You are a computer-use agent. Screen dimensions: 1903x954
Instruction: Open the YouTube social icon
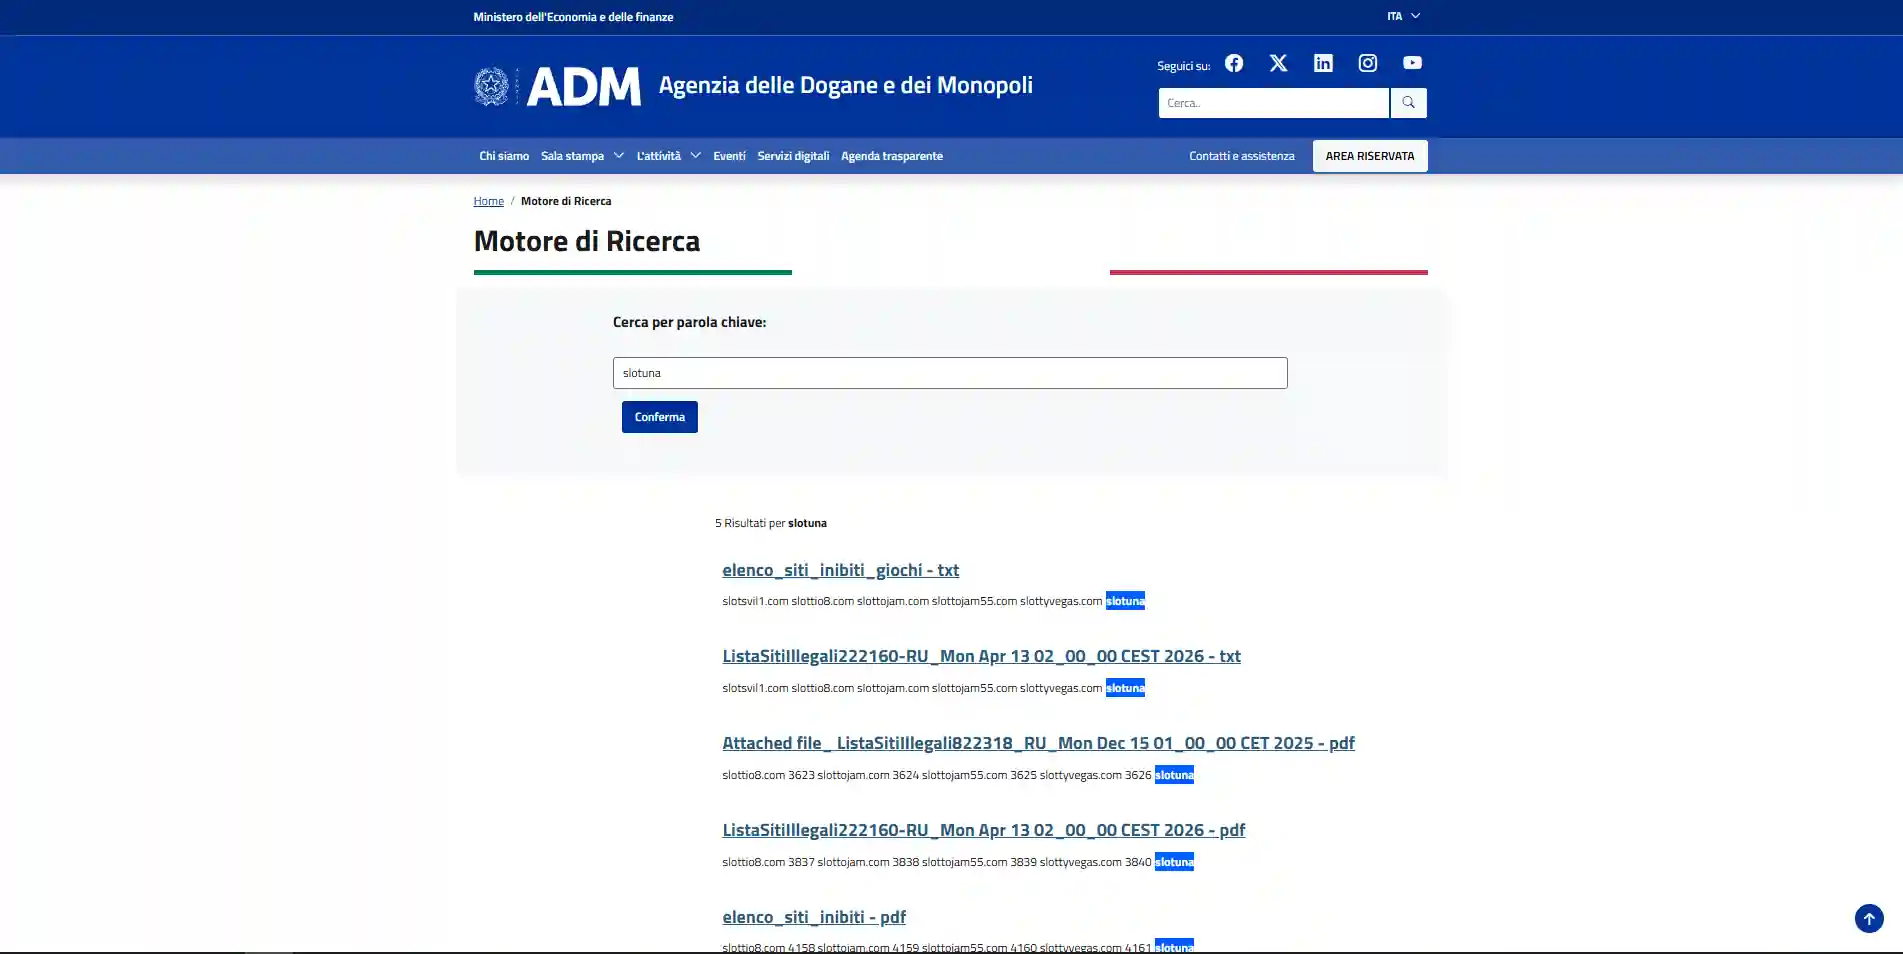pyautogui.click(x=1412, y=63)
